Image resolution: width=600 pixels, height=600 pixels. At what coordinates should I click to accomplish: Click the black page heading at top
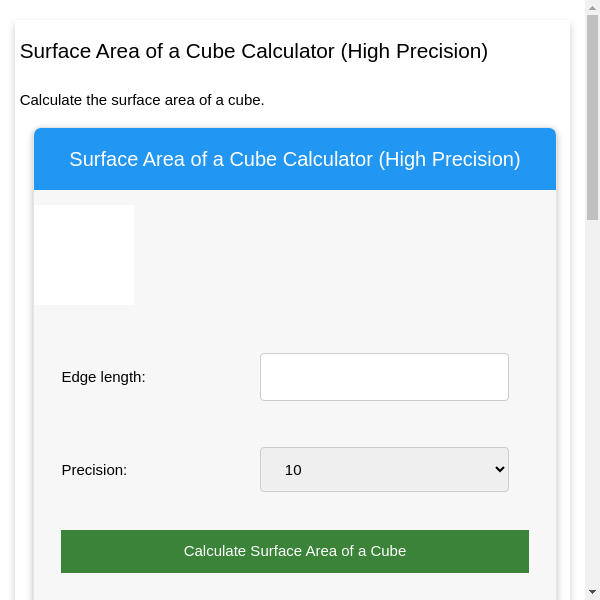coord(254,51)
